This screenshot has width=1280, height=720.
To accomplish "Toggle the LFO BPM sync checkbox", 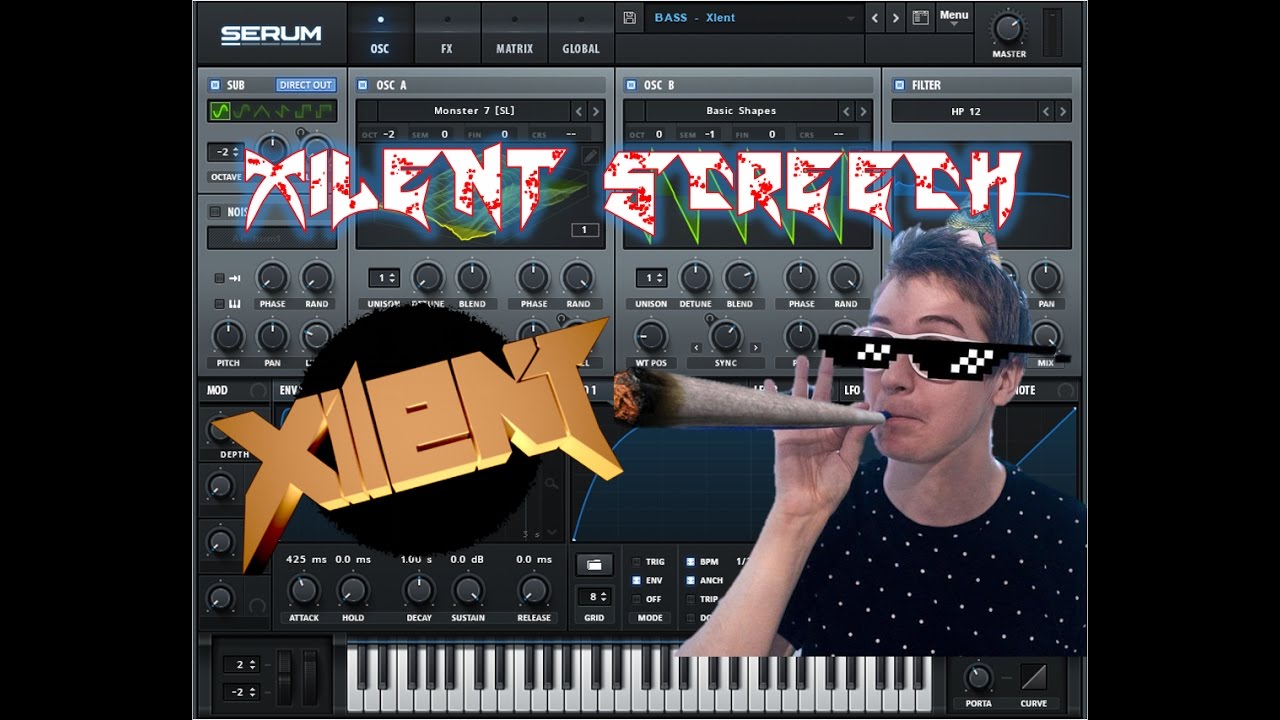I will click(691, 562).
